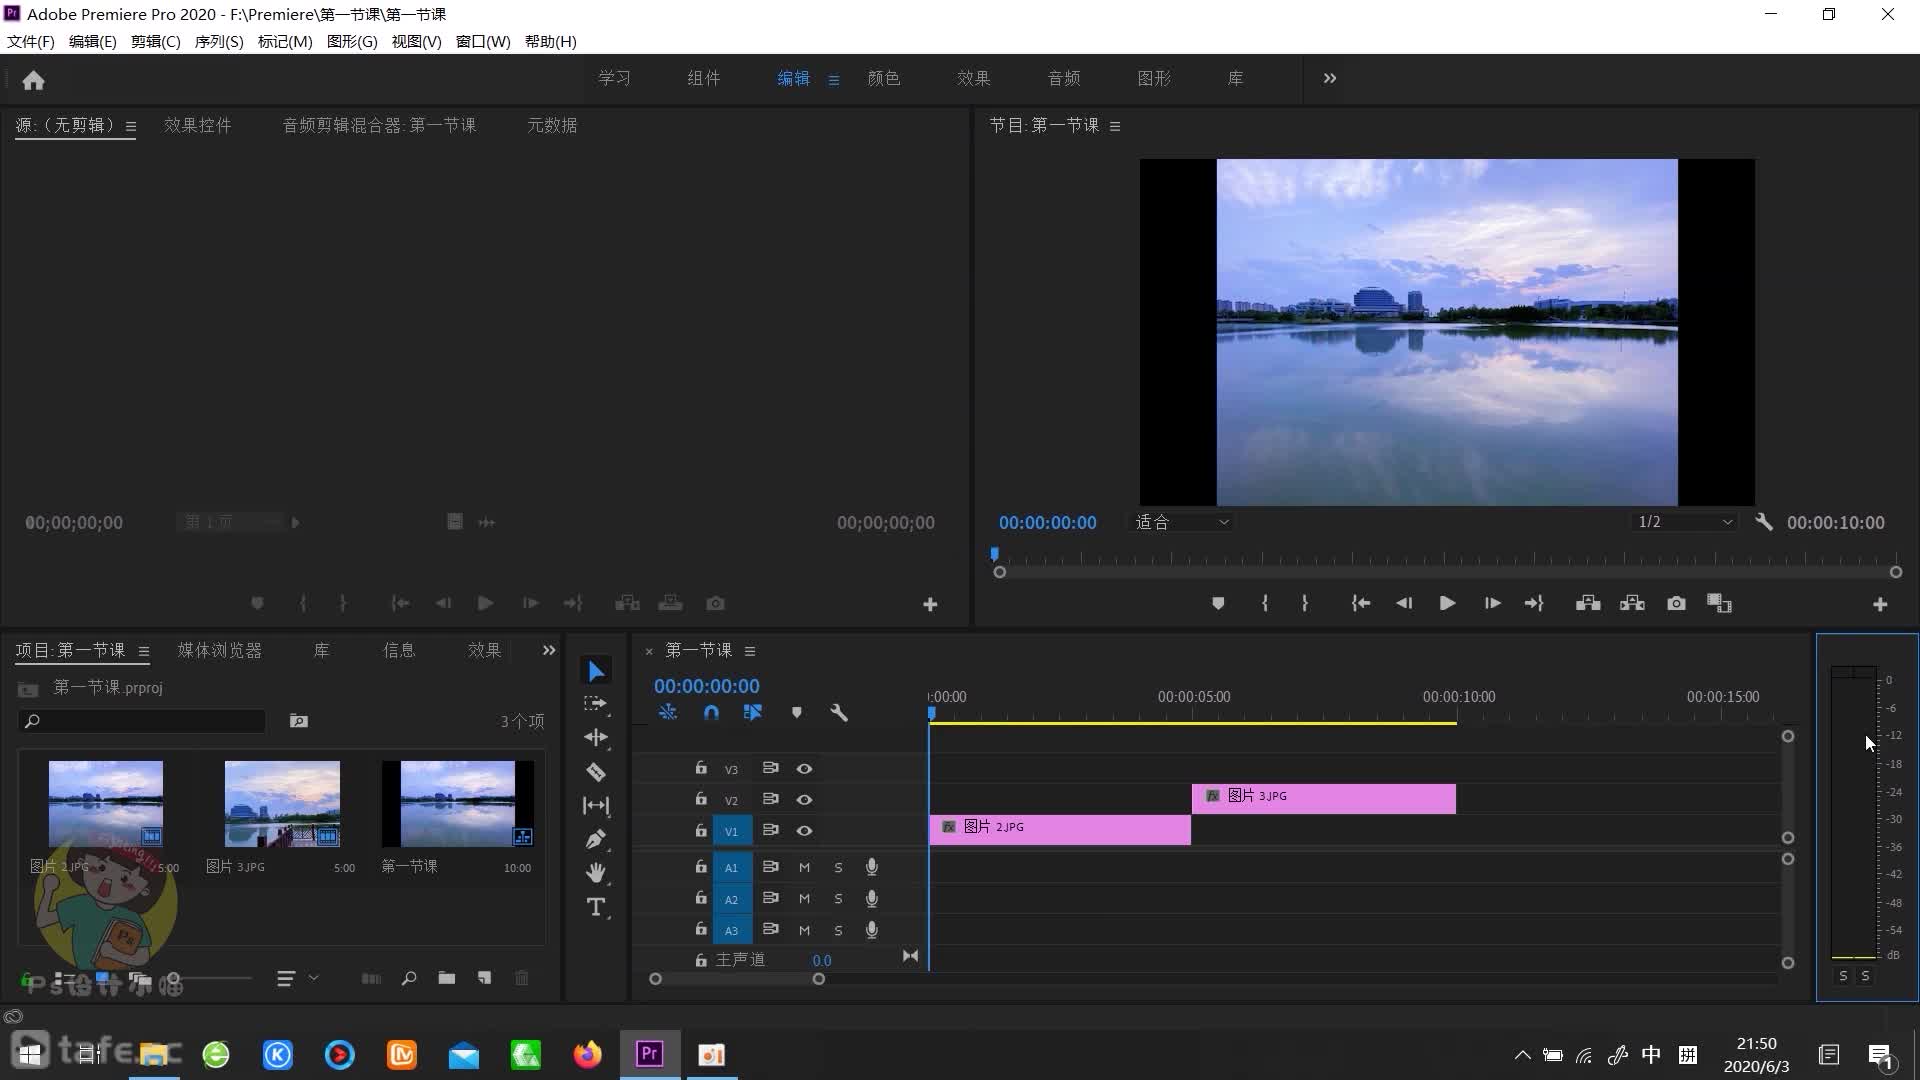Step forward one frame in program monitor

[x=1492, y=604]
